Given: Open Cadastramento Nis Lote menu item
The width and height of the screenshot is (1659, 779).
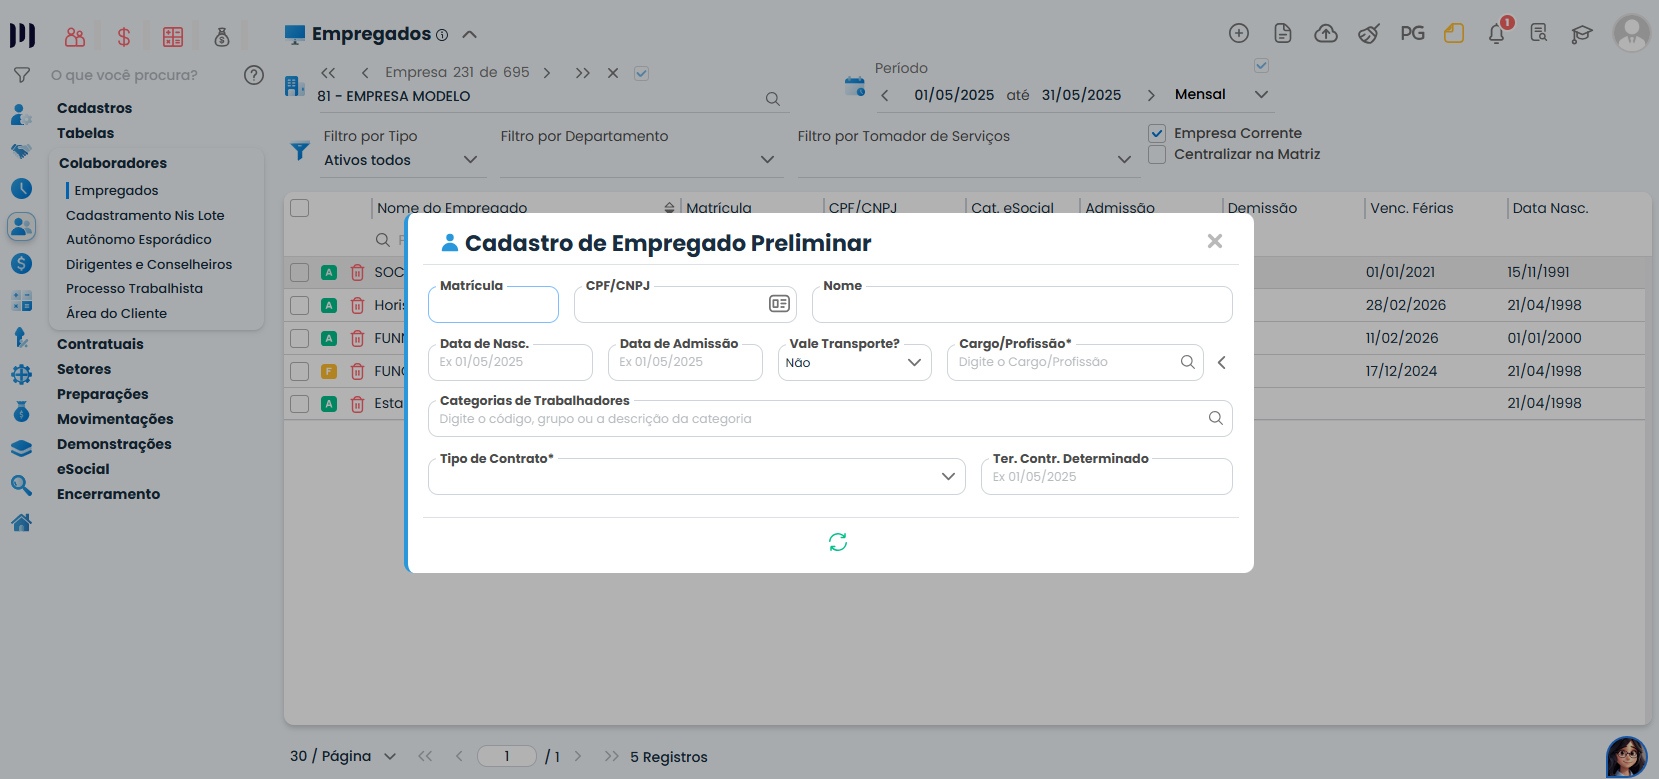Looking at the screenshot, I should click(145, 215).
